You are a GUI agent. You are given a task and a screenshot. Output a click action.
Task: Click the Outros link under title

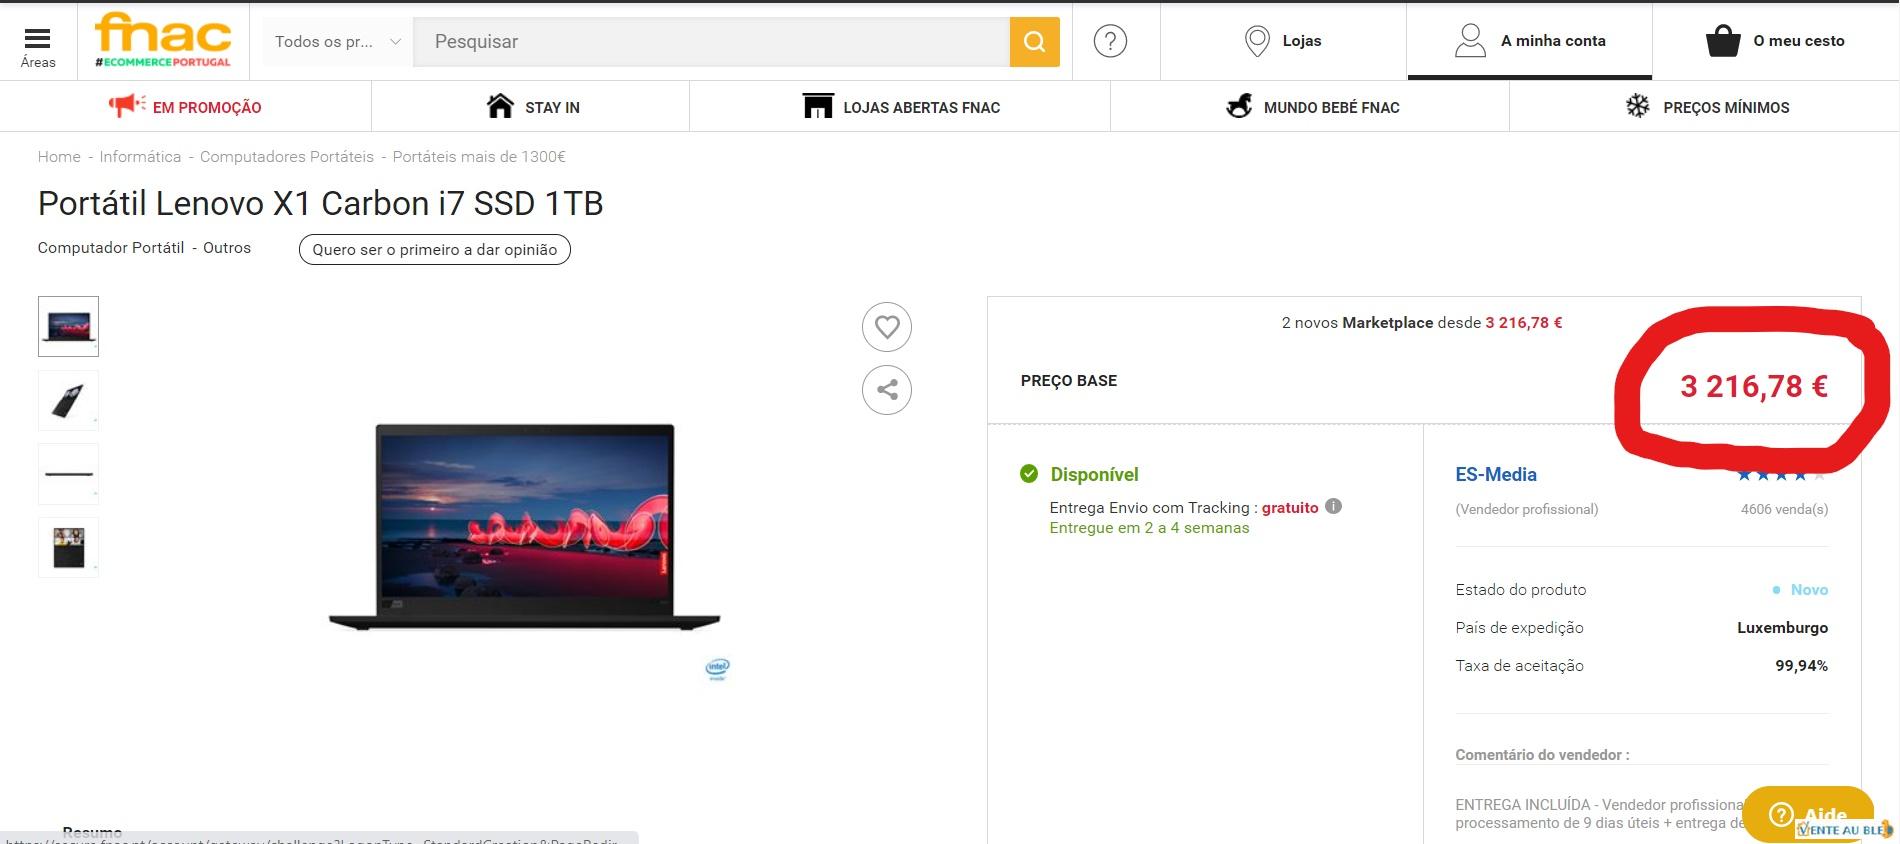coord(227,247)
